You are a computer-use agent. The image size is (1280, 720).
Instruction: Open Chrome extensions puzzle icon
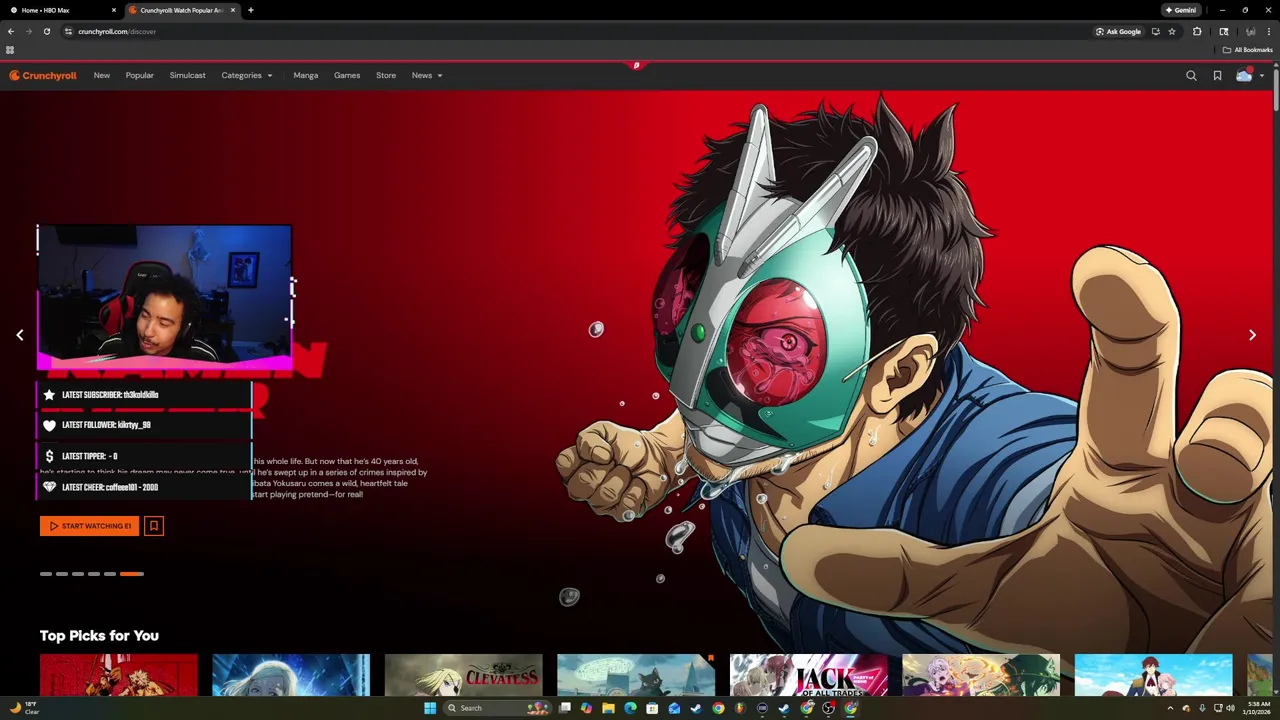tap(1197, 31)
